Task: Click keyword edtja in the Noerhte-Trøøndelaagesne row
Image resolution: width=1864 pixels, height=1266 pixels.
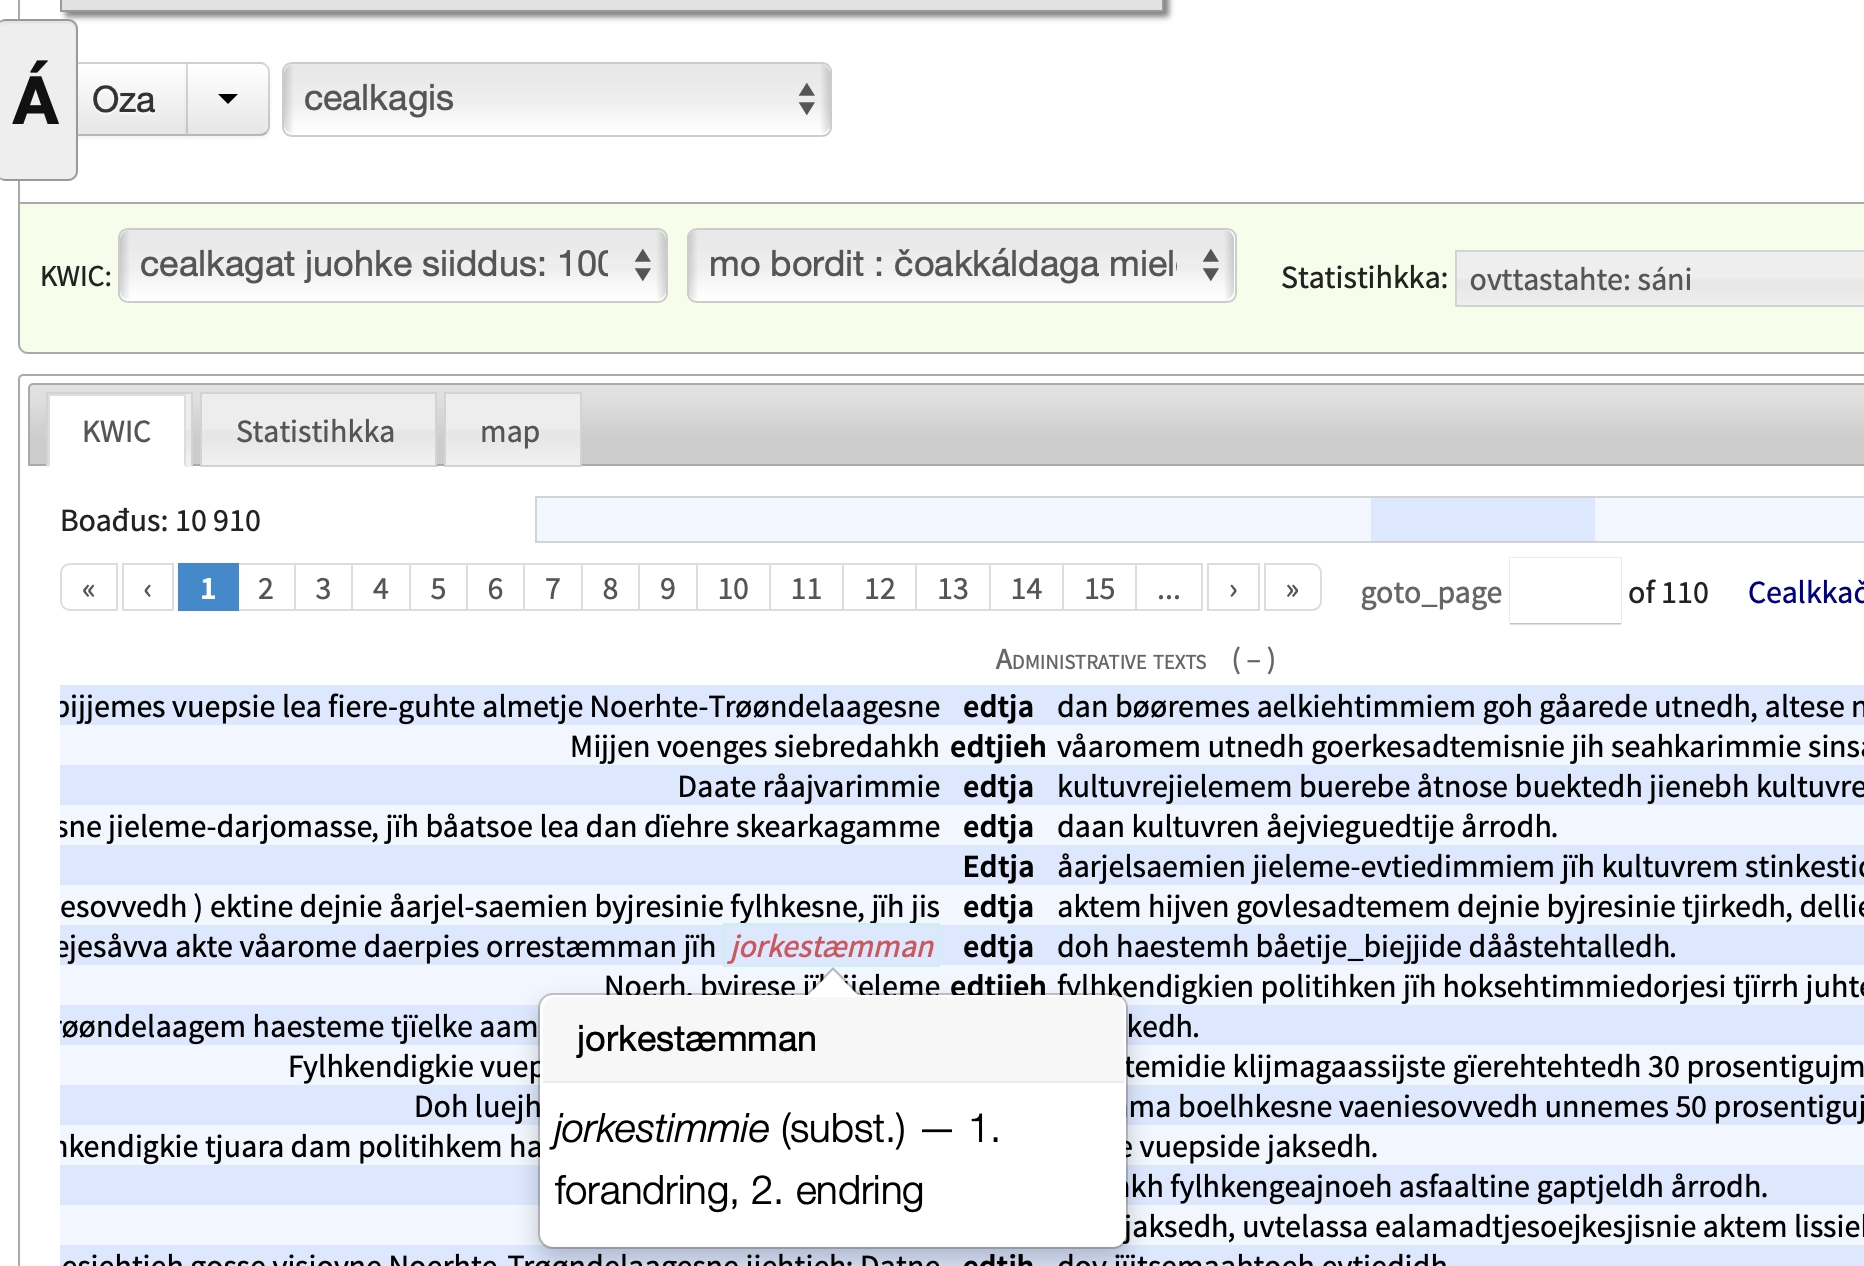Action: pyautogui.click(x=998, y=706)
